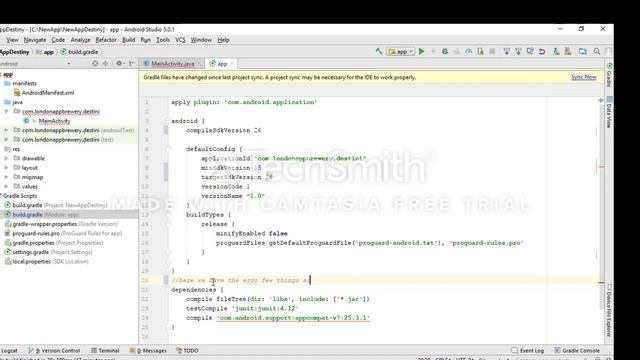
Task: Expand the mipmap folder
Action: click(7, 177)
